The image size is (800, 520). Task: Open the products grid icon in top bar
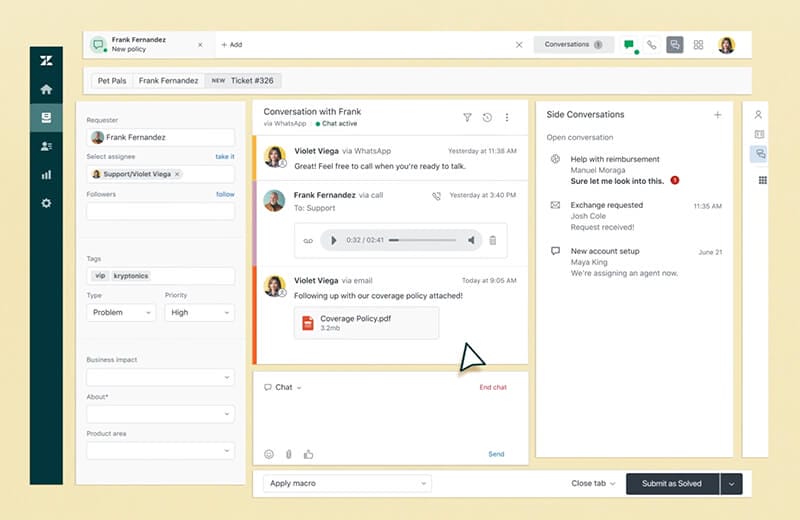coord(698,45)
